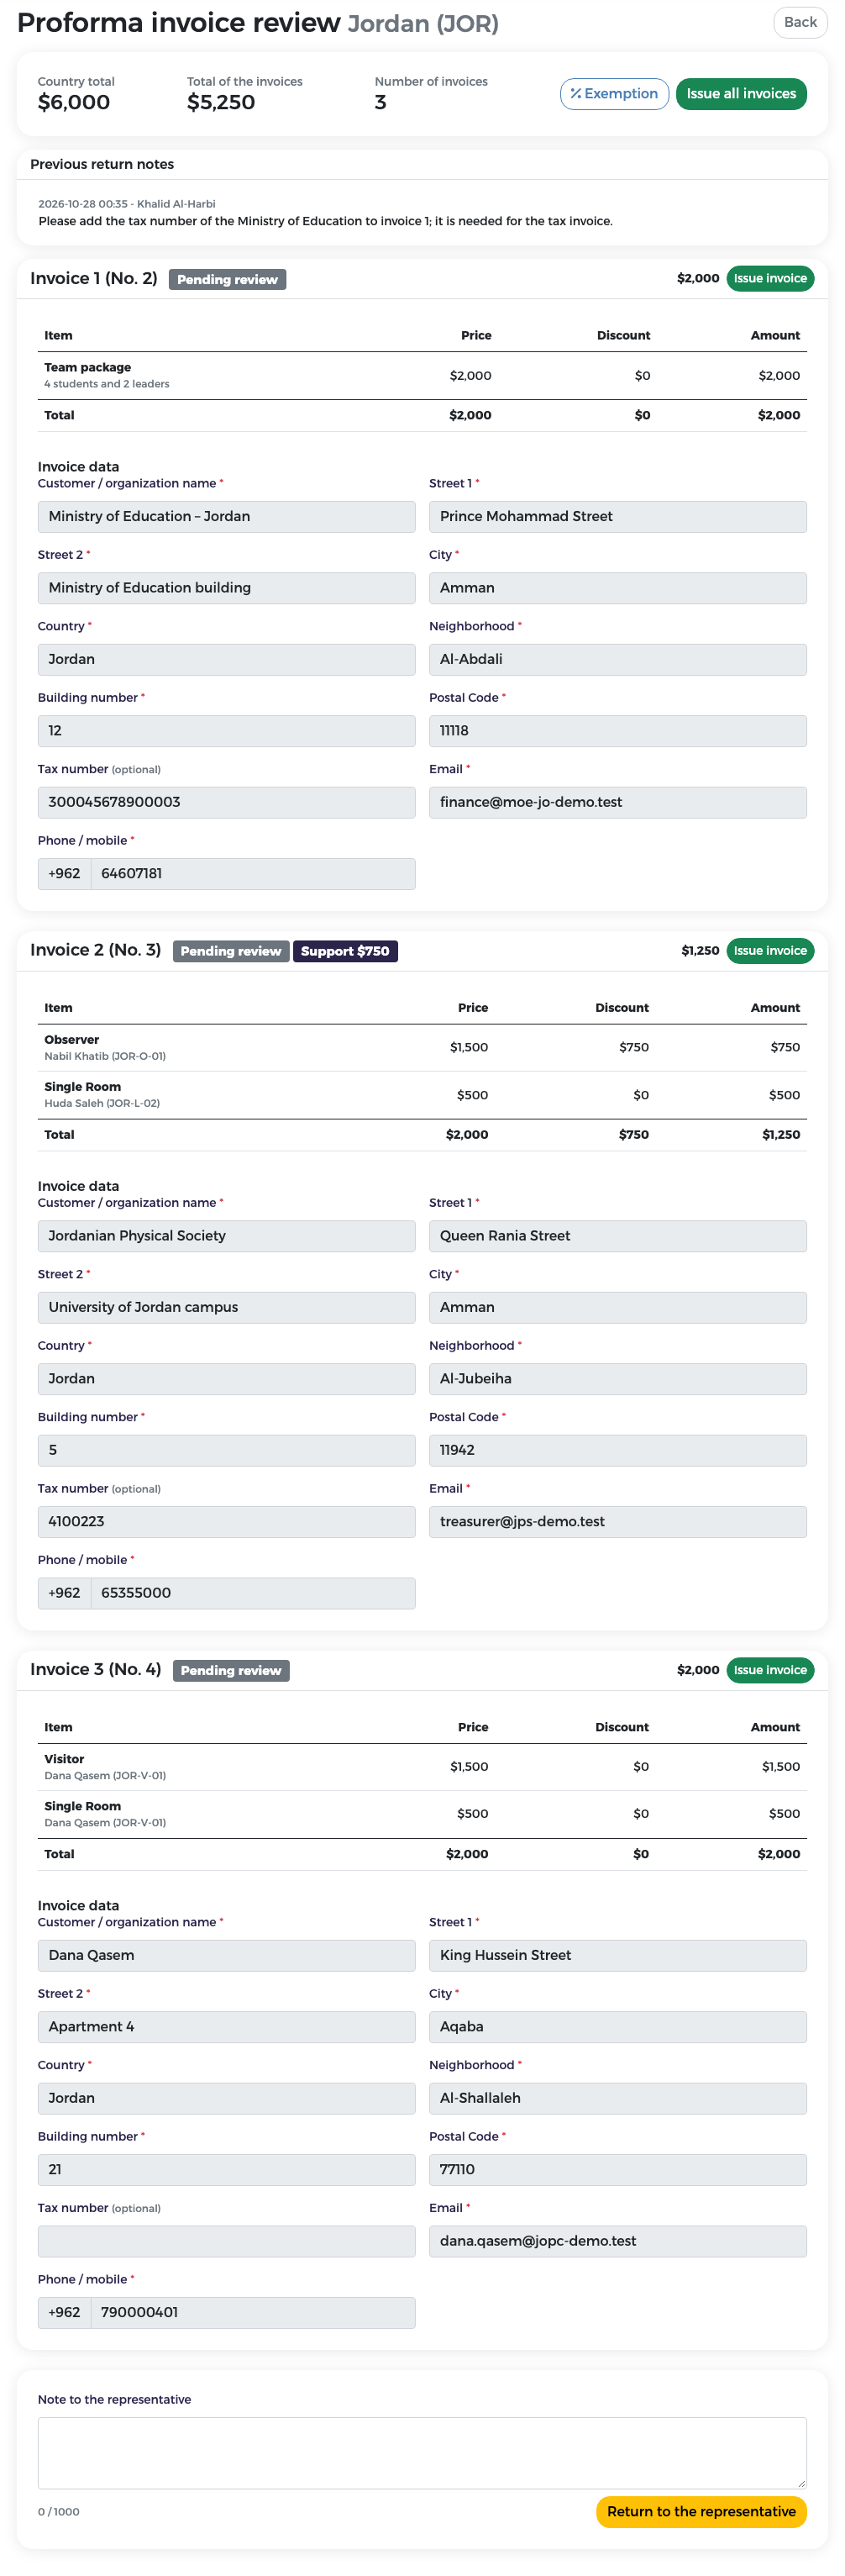
Task: Click postal code 77110 field
Action: pos(618,2170)
